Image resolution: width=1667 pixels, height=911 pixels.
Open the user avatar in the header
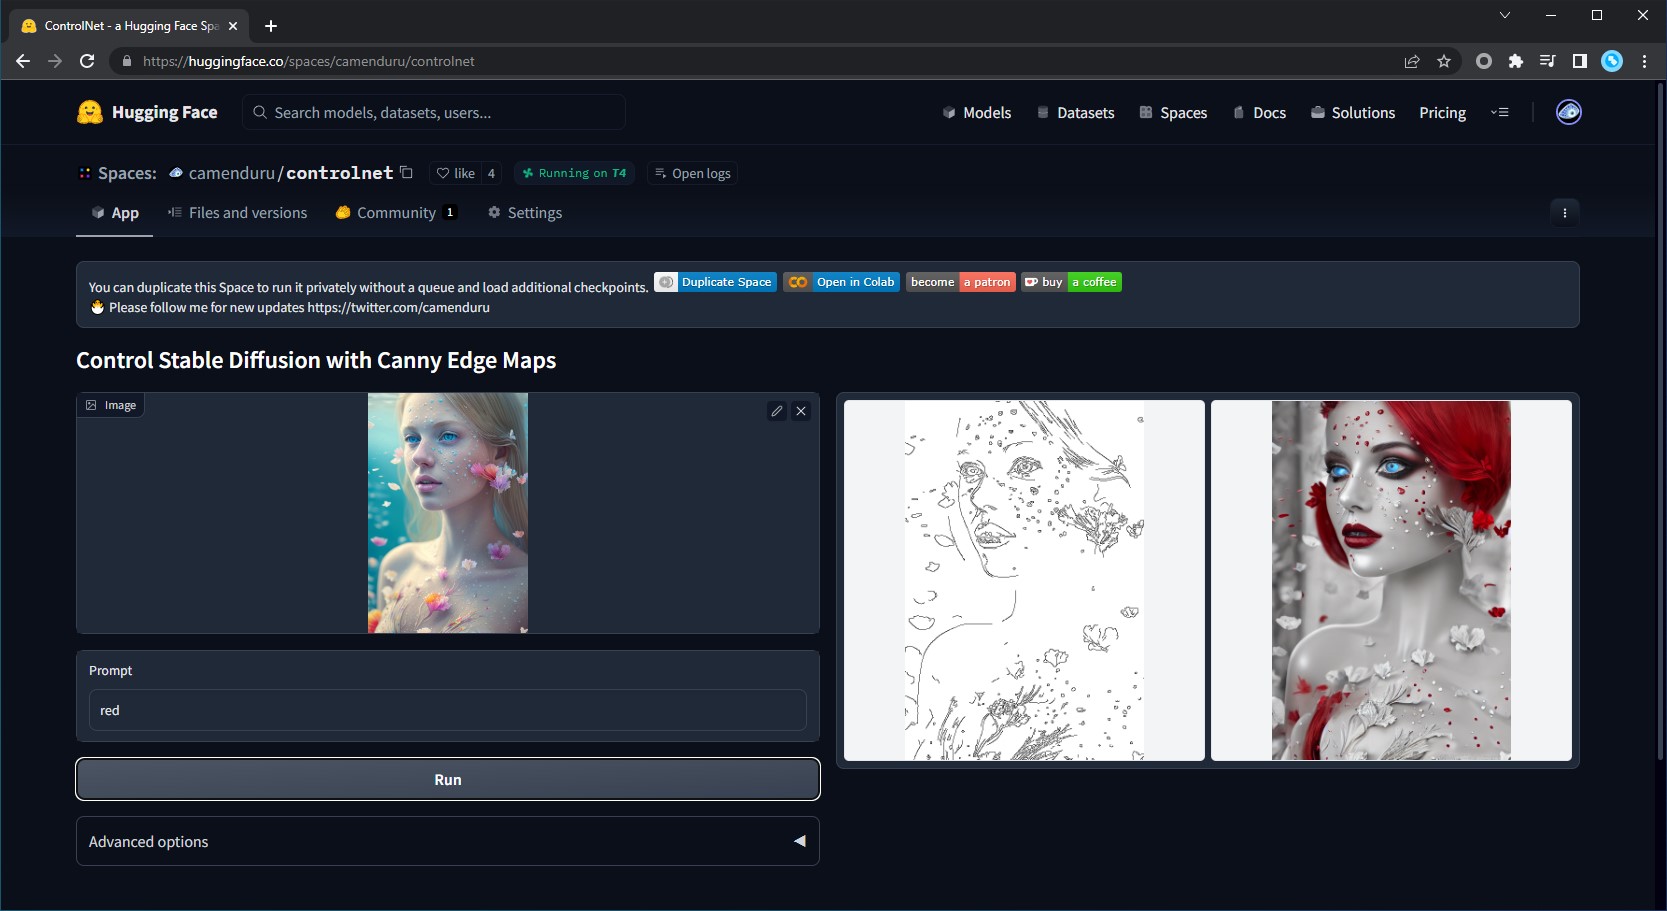click(1568, 112)
